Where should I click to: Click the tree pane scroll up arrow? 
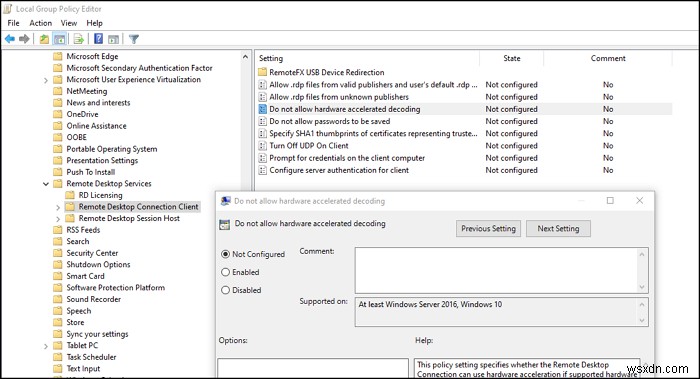click(x=245, y=57)
